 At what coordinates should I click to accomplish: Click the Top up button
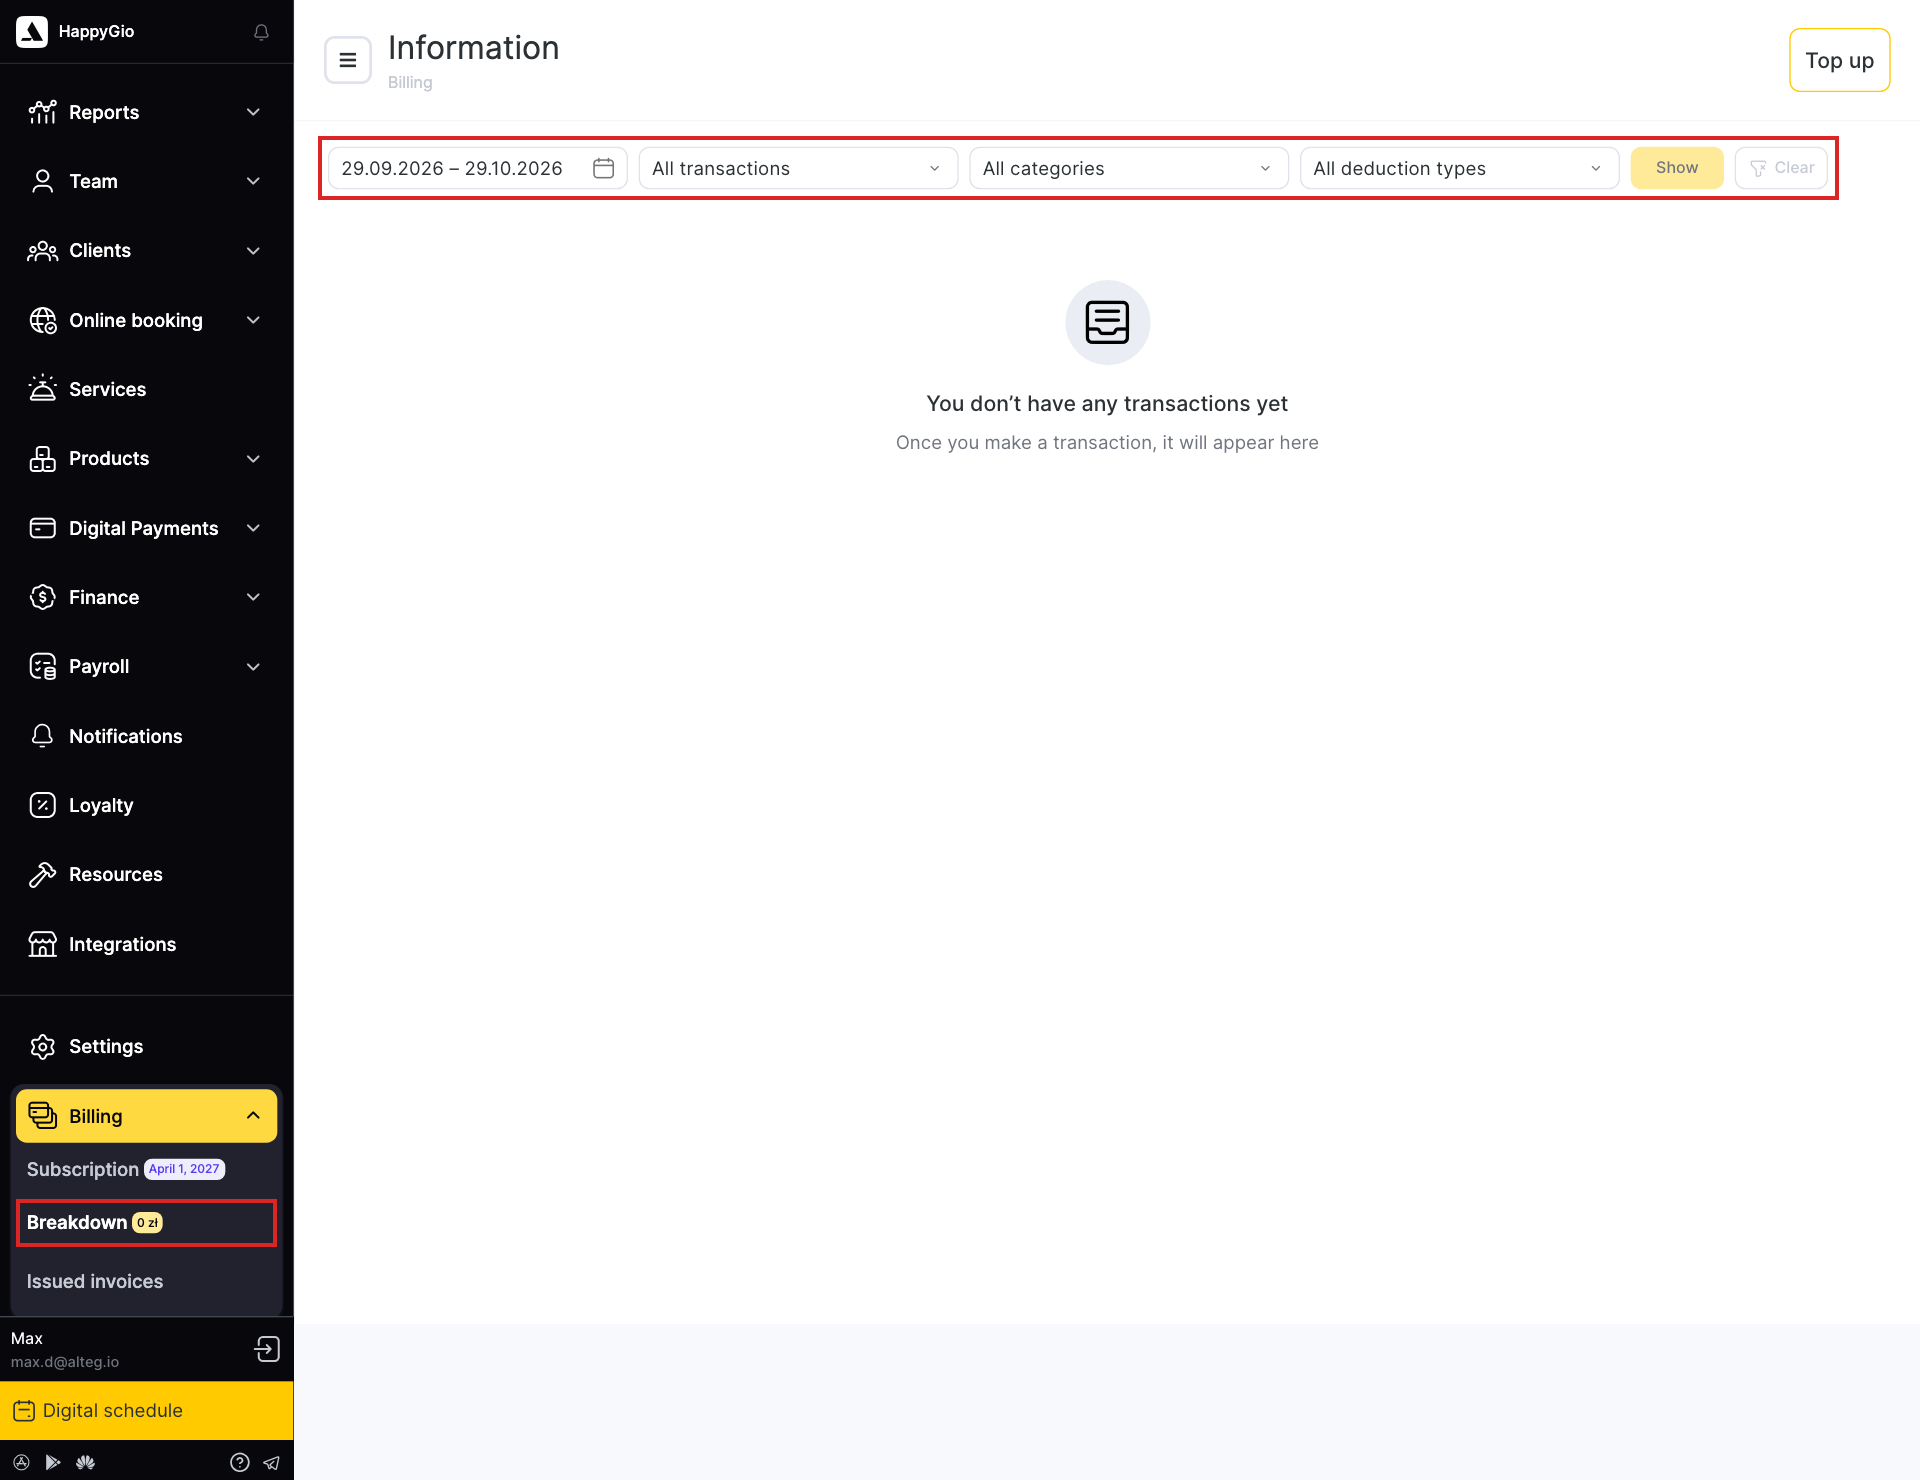(x=1839, y=60)
